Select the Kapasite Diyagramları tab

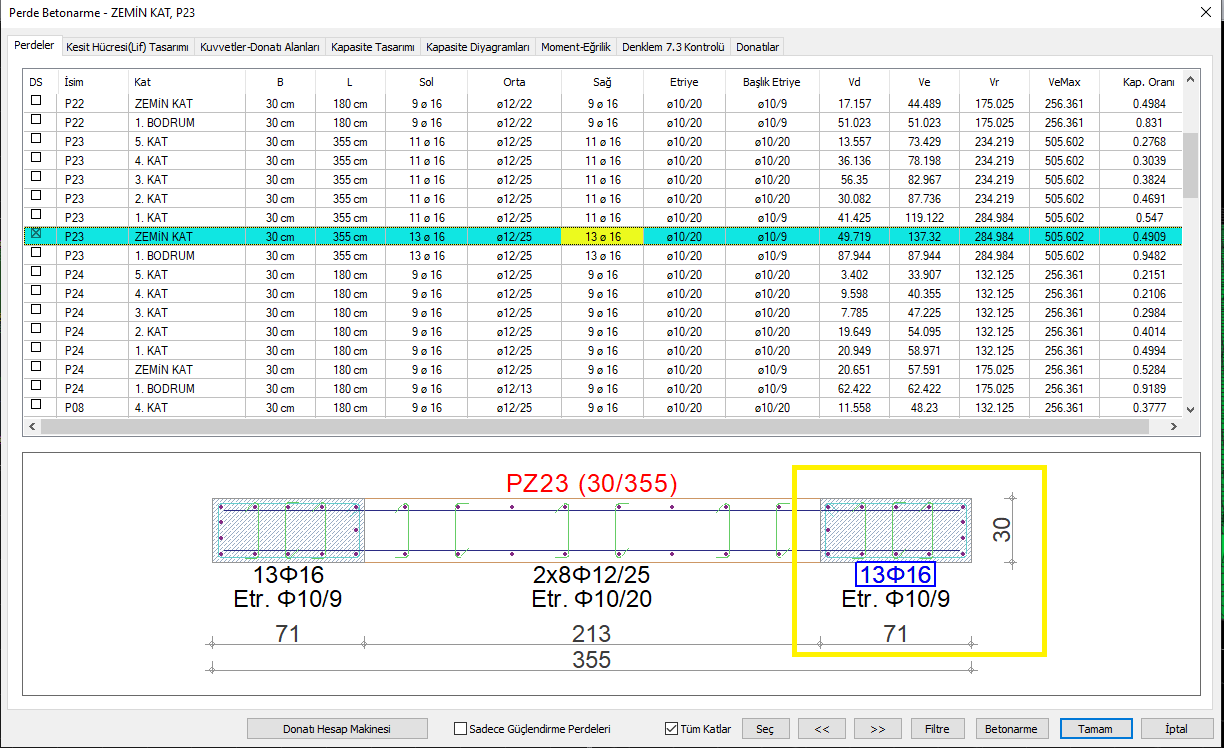(478, 47)
